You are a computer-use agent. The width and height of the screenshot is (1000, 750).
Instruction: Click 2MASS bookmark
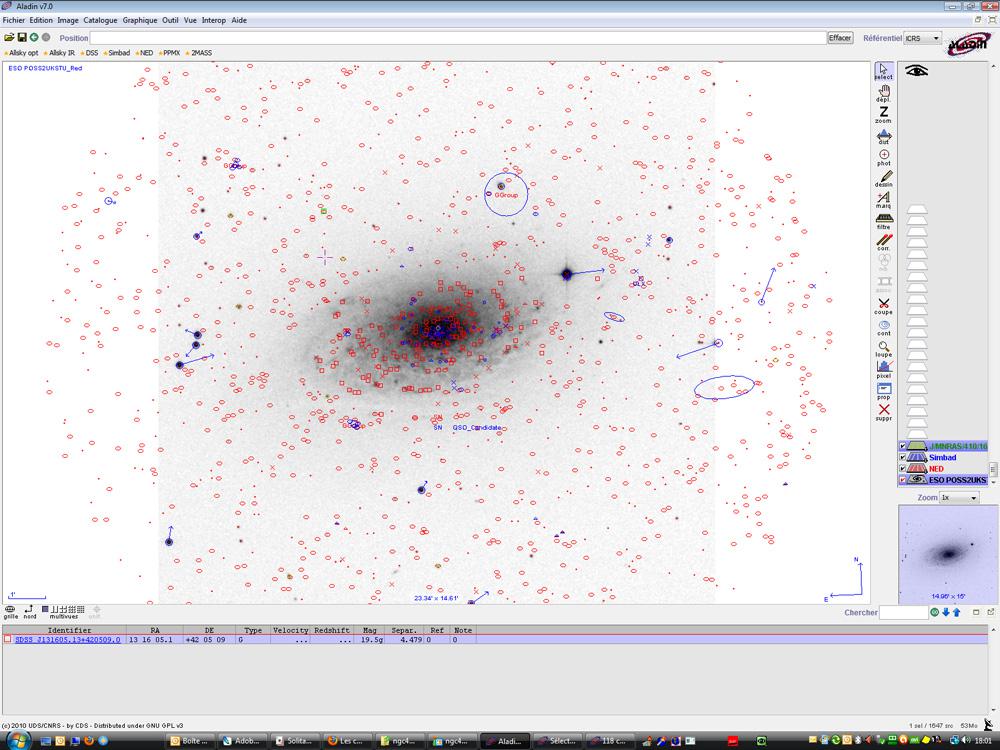pyautogui.click(x=200, y=53)
